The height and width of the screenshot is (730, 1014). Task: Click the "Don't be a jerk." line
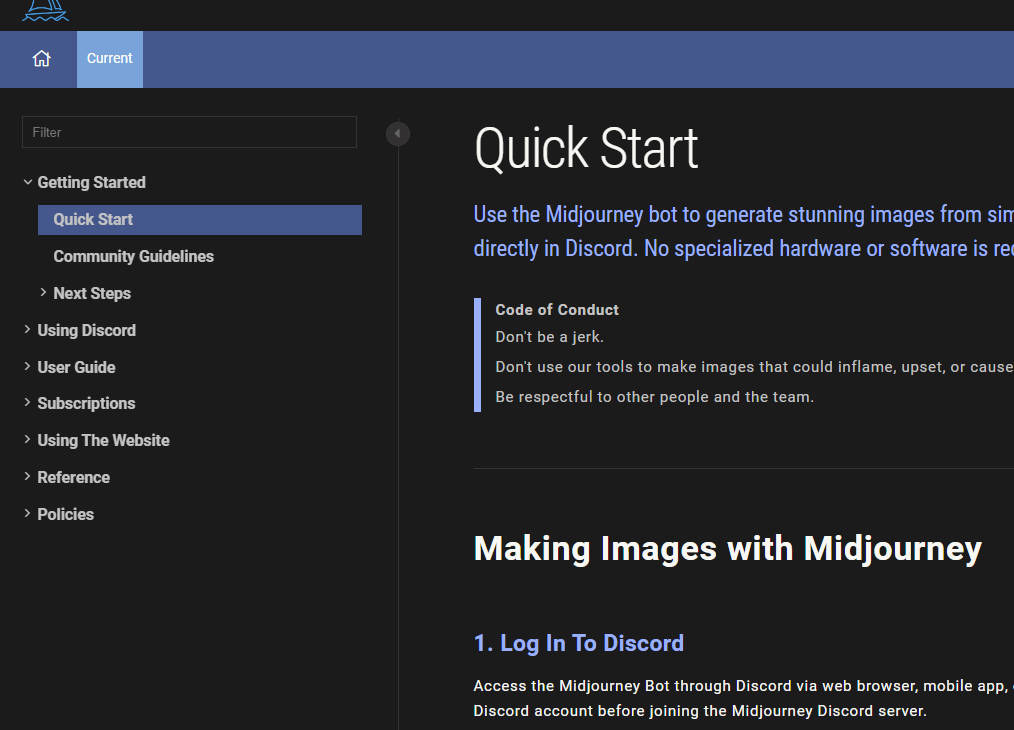point(549,337)
